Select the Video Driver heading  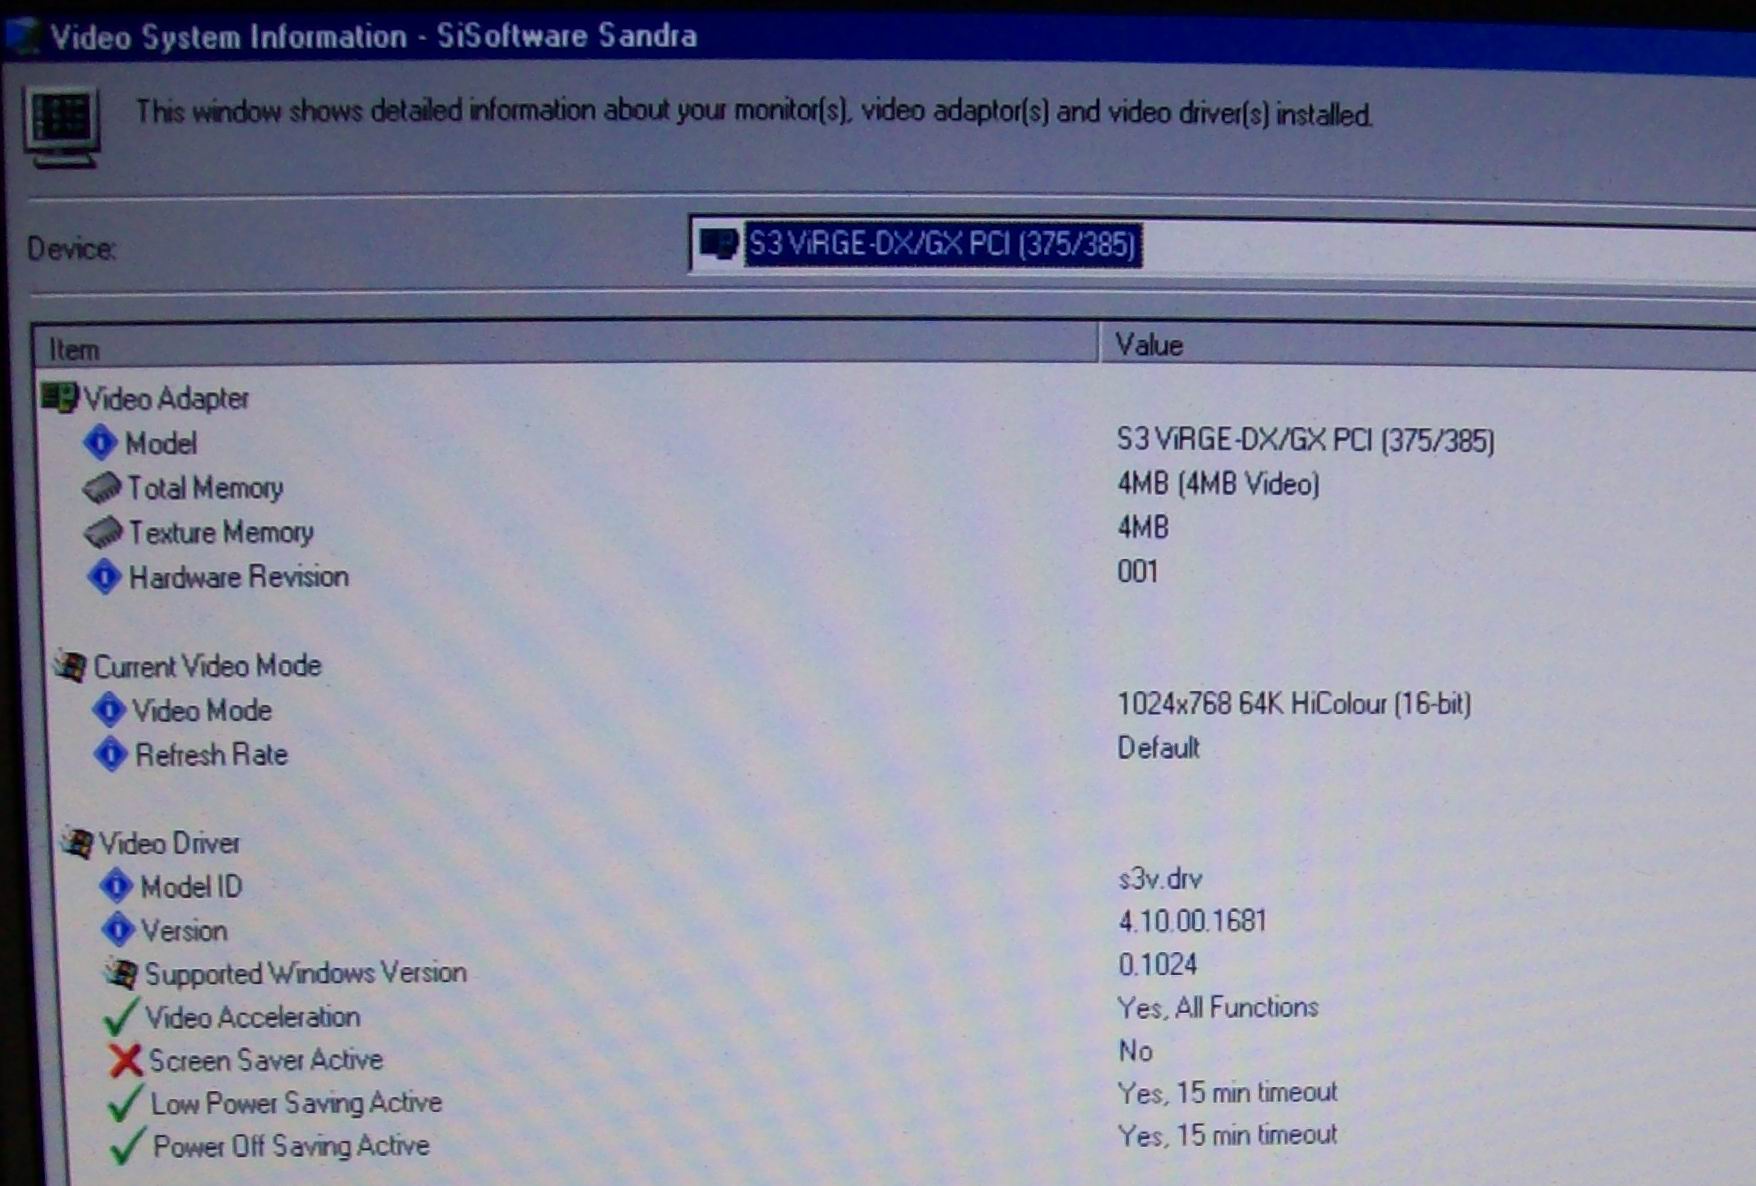pyautogui.click(x=170, y=843)
